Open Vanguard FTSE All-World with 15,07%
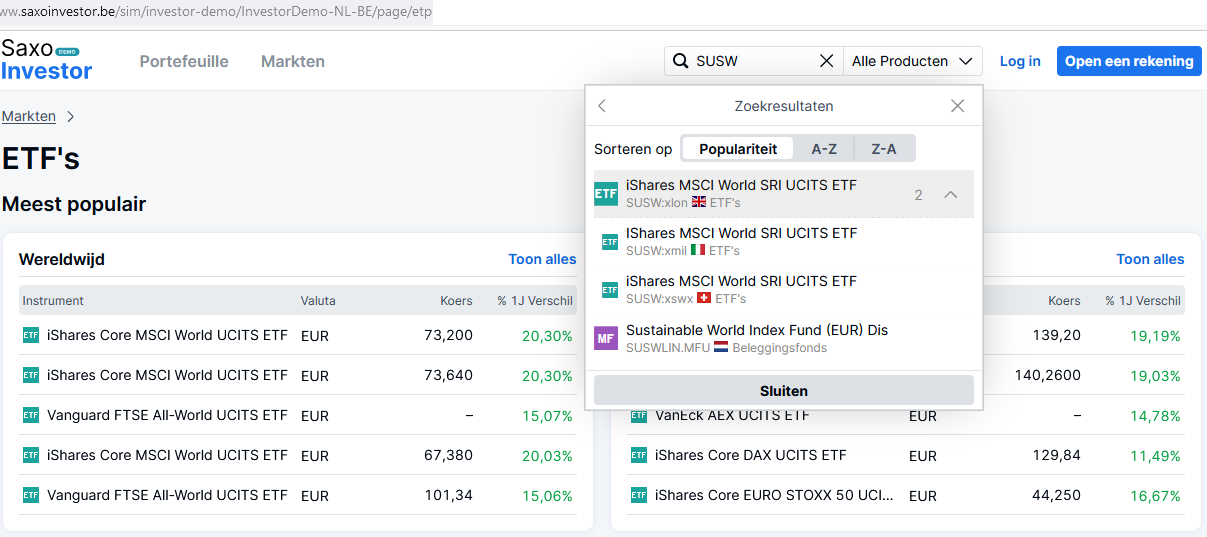Viewport: 1207px width, 537px height. tap(298, 415)
